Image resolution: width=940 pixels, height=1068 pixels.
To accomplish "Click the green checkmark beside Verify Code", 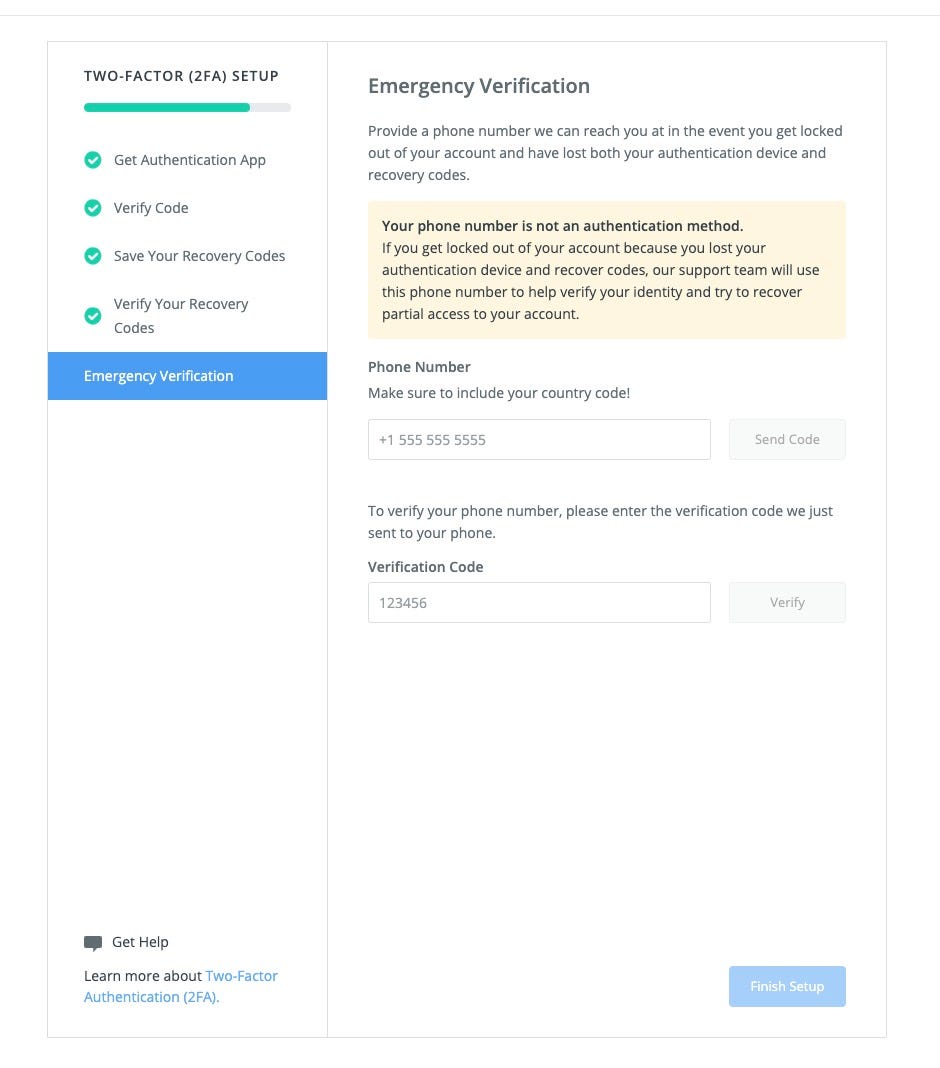I will pos(93,208).
